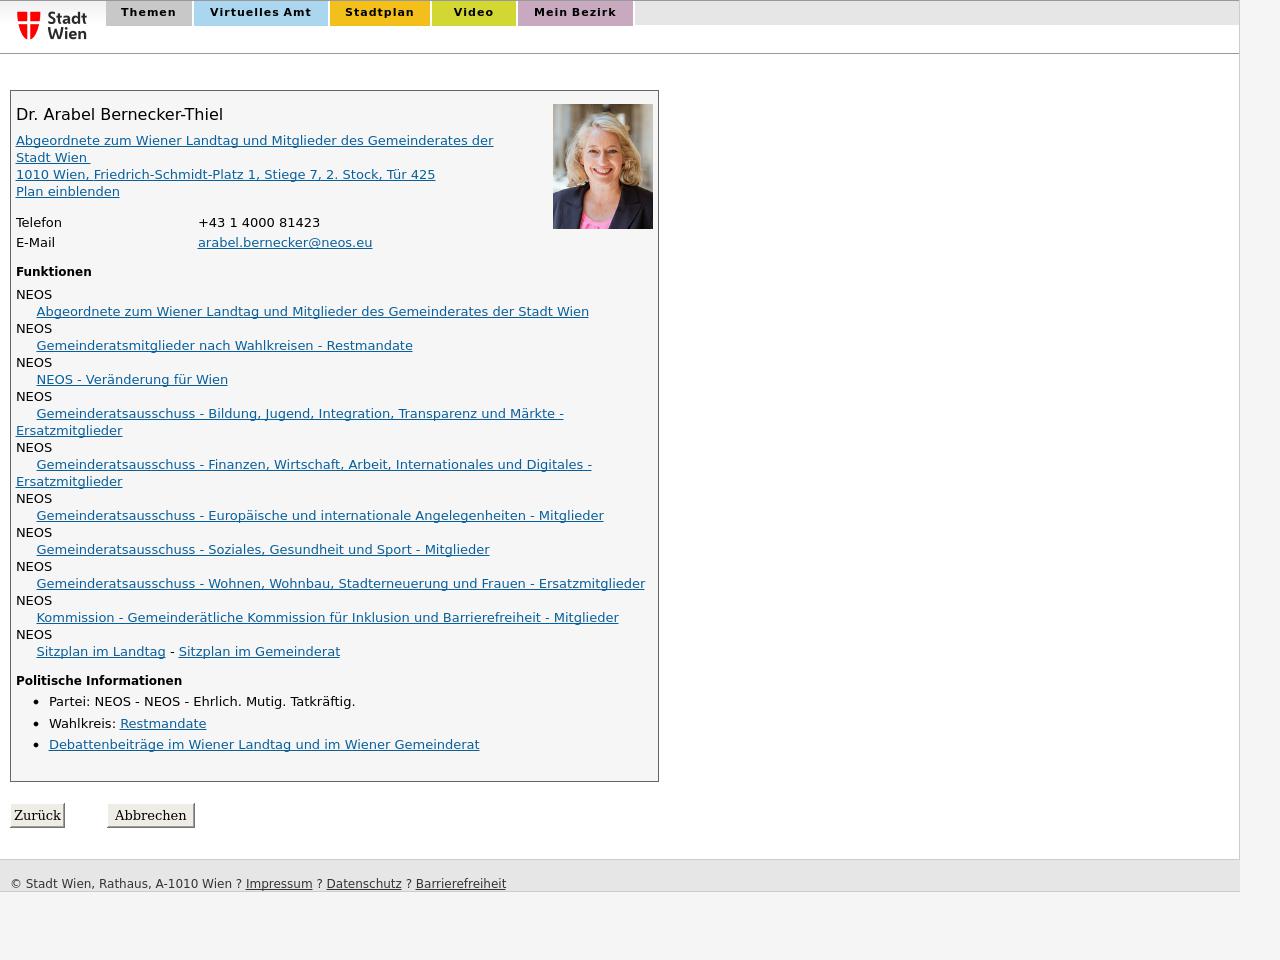Open Soziales, Gesundheit und Sport committee
Image resolution: width=1280 pixels, height=960 pixels.
262,549
